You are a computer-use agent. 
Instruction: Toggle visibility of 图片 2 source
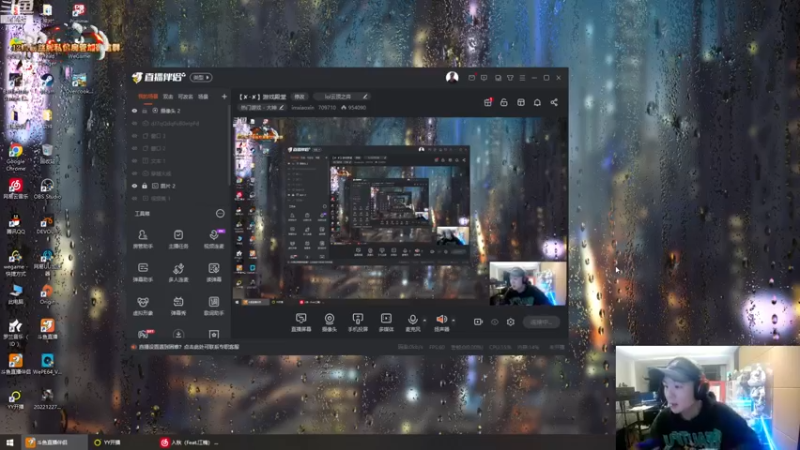pyautogui.click(x=135, y=186)
